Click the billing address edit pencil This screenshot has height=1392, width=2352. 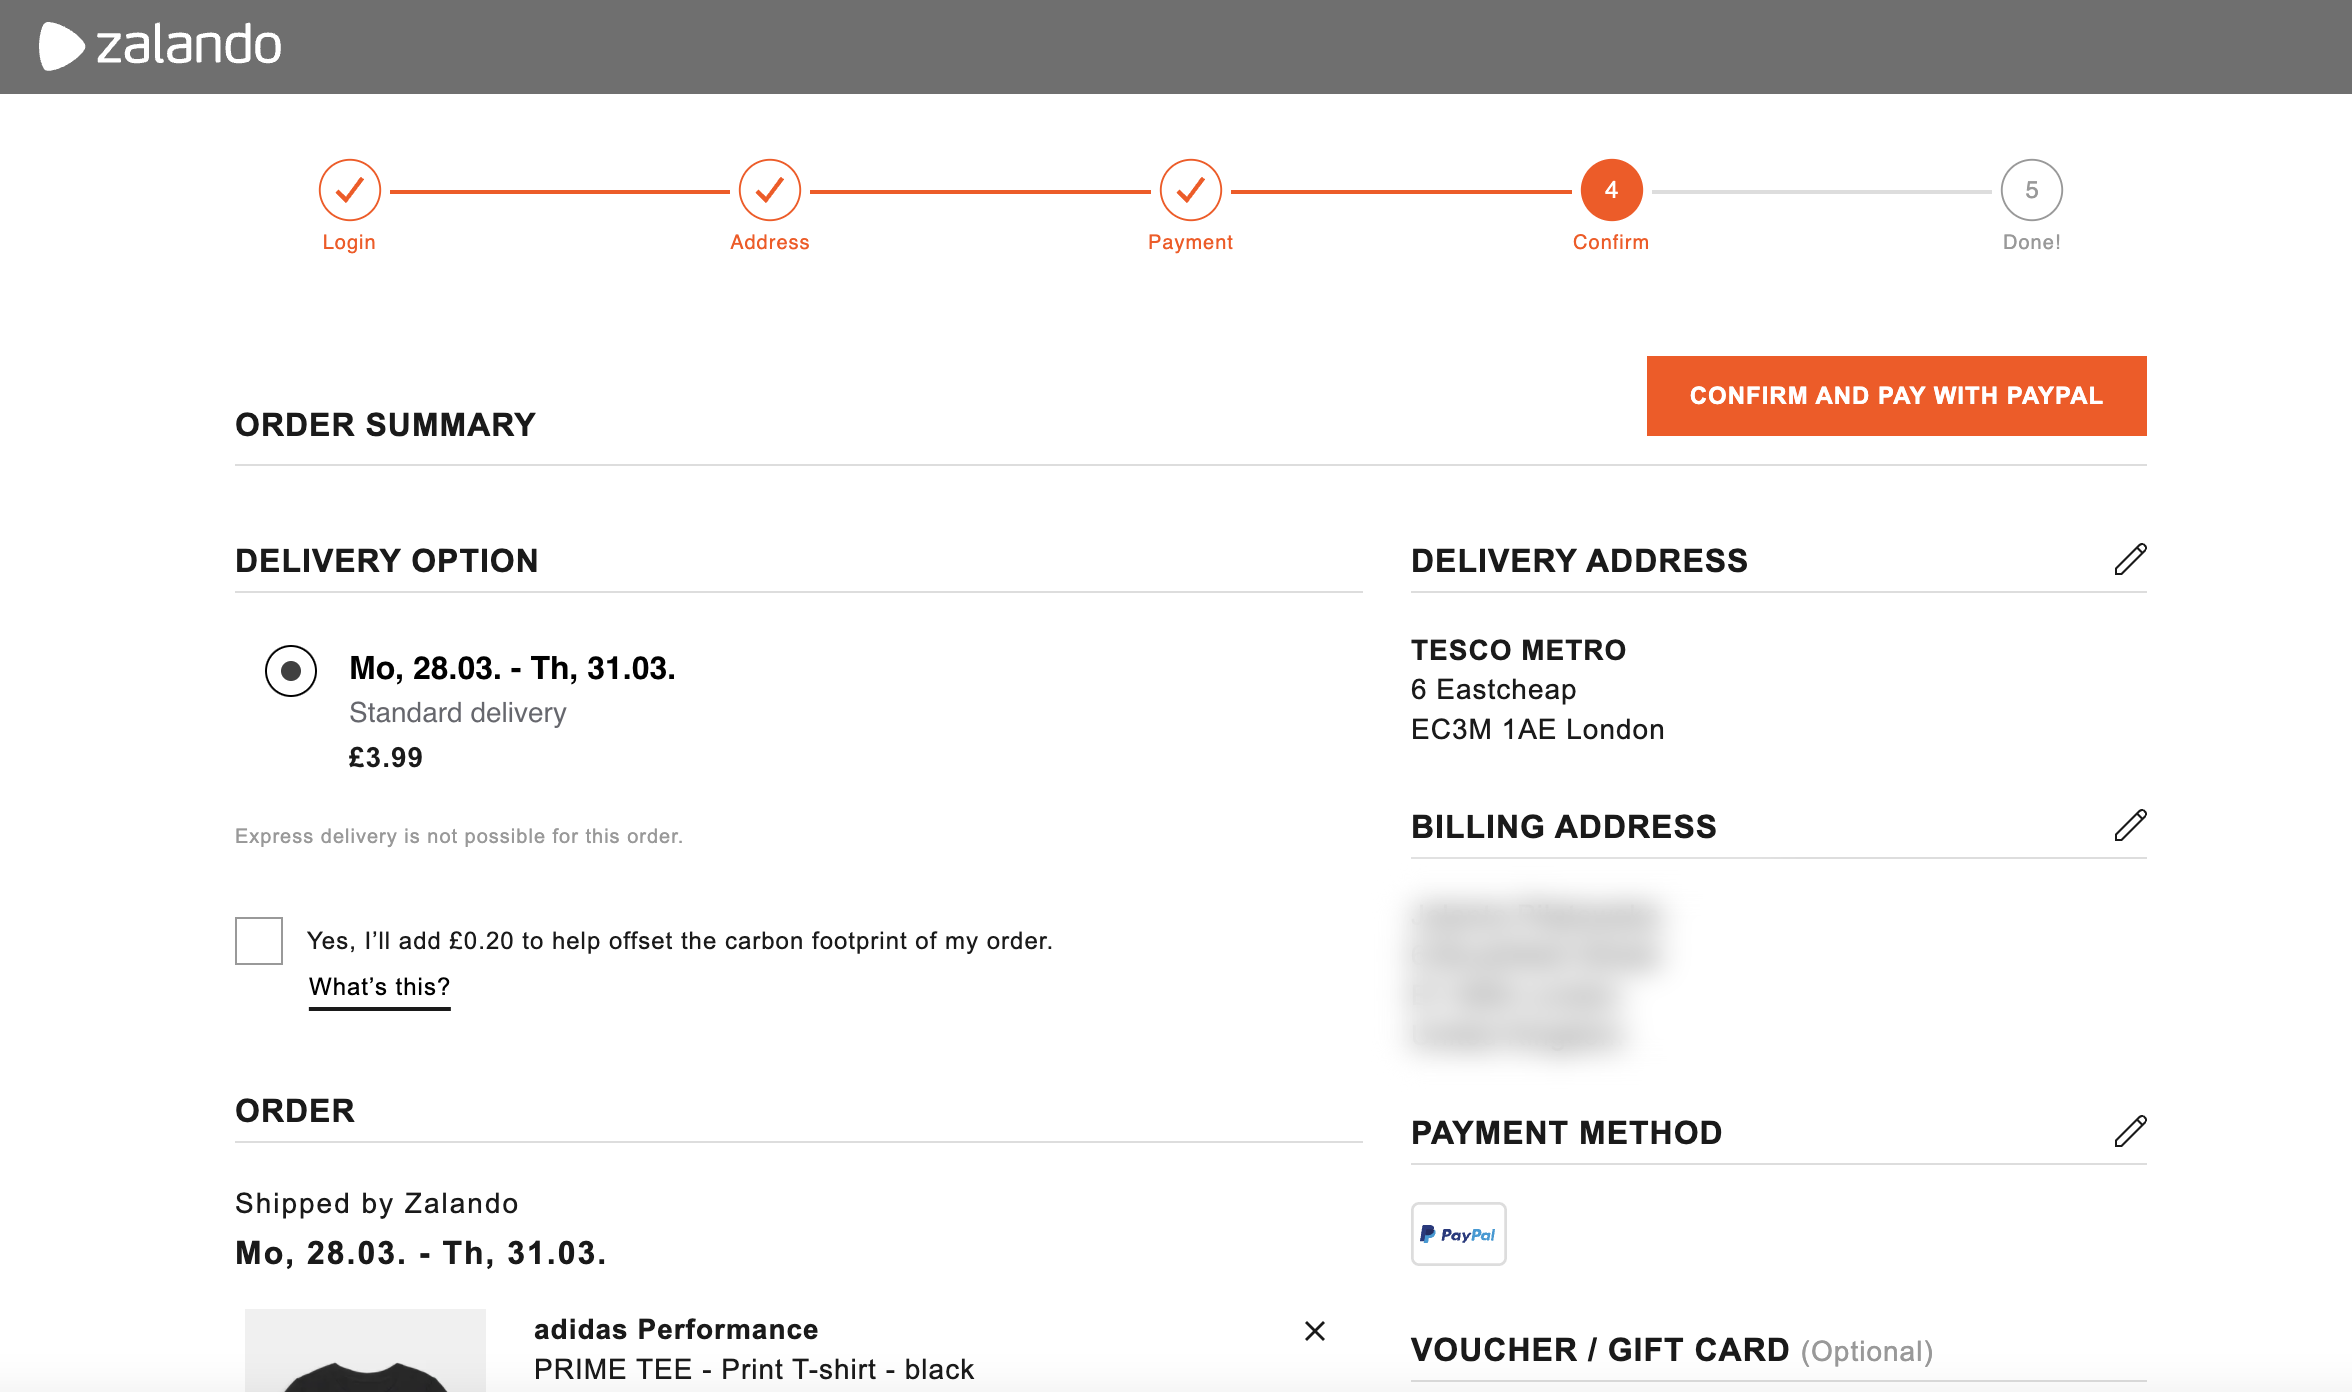2130,826
